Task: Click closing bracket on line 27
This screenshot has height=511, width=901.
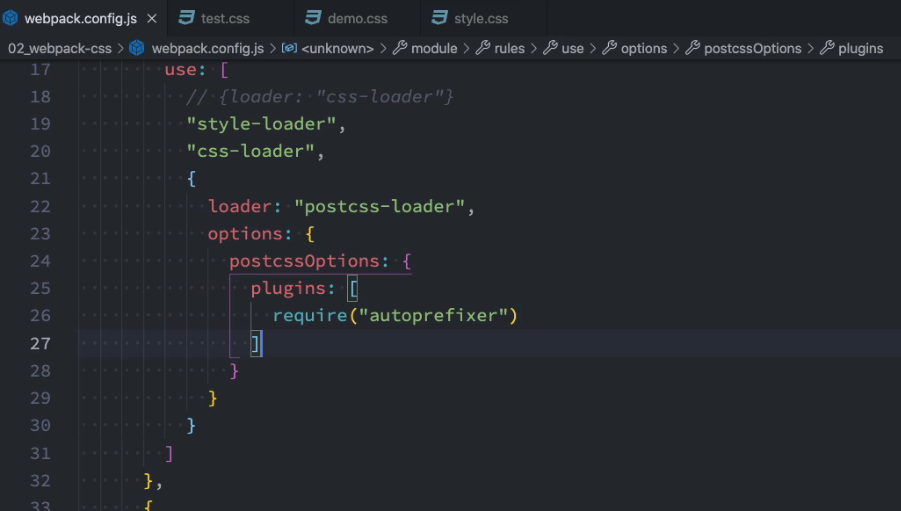Action: [x=256, y=344]
